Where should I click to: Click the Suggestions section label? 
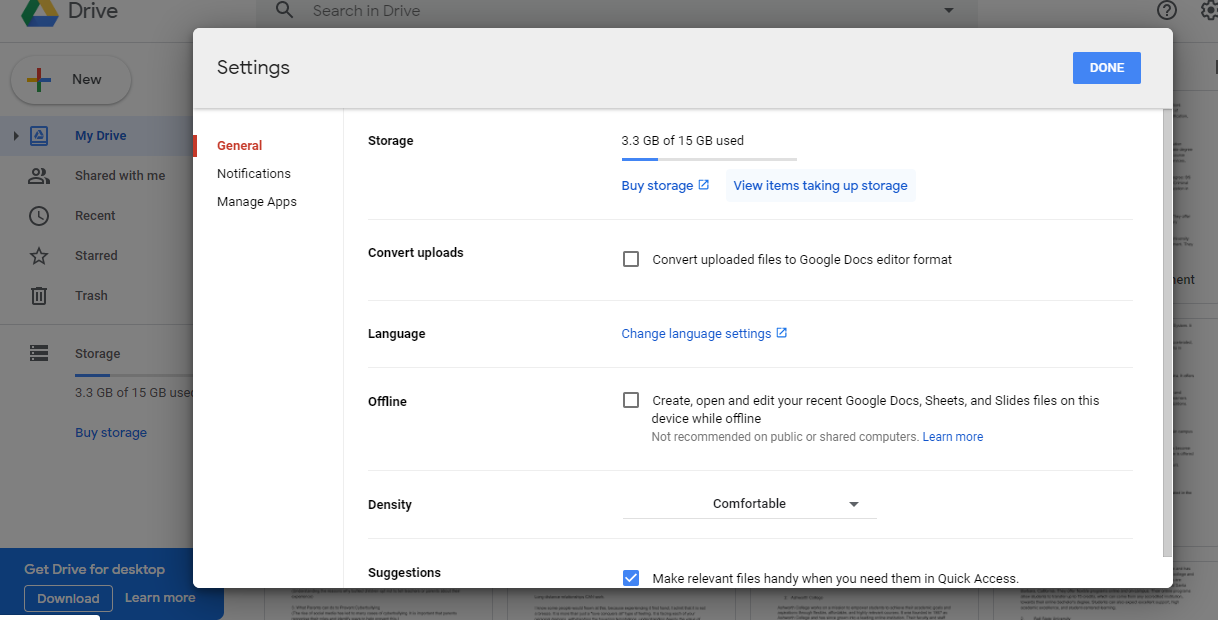[x=404, y=573]
